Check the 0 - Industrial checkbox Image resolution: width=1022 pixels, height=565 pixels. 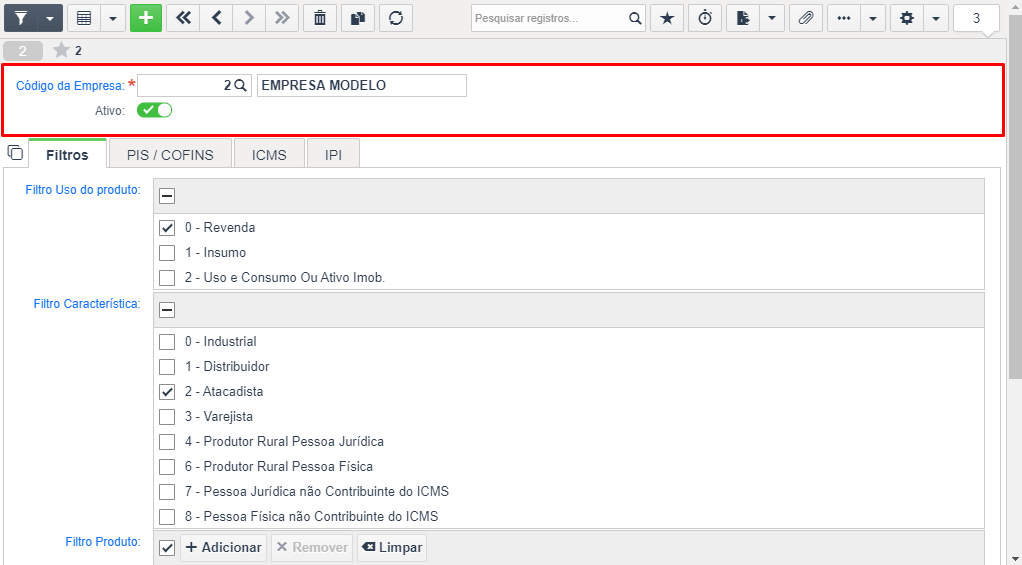pyautogui.click(x=167, y=341)
